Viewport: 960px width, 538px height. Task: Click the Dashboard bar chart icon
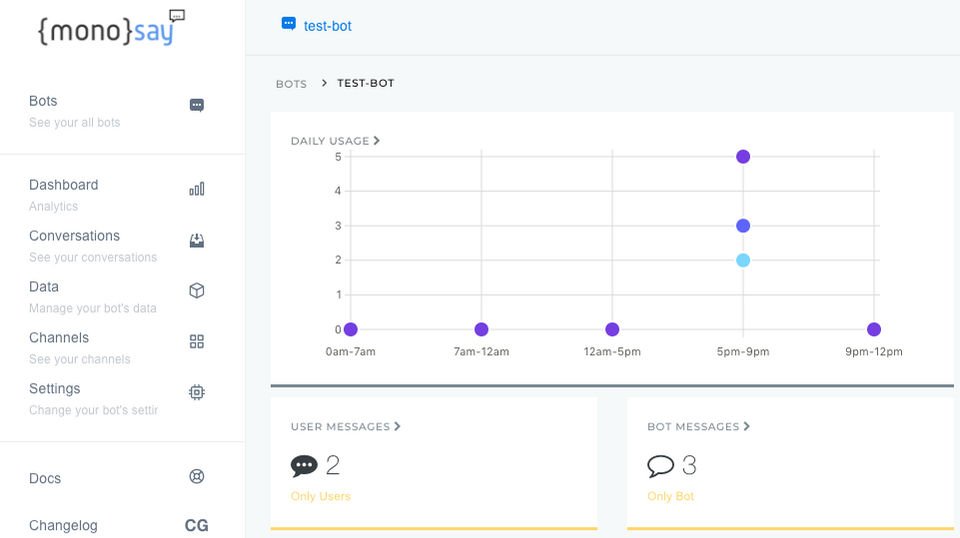point(197,189)
